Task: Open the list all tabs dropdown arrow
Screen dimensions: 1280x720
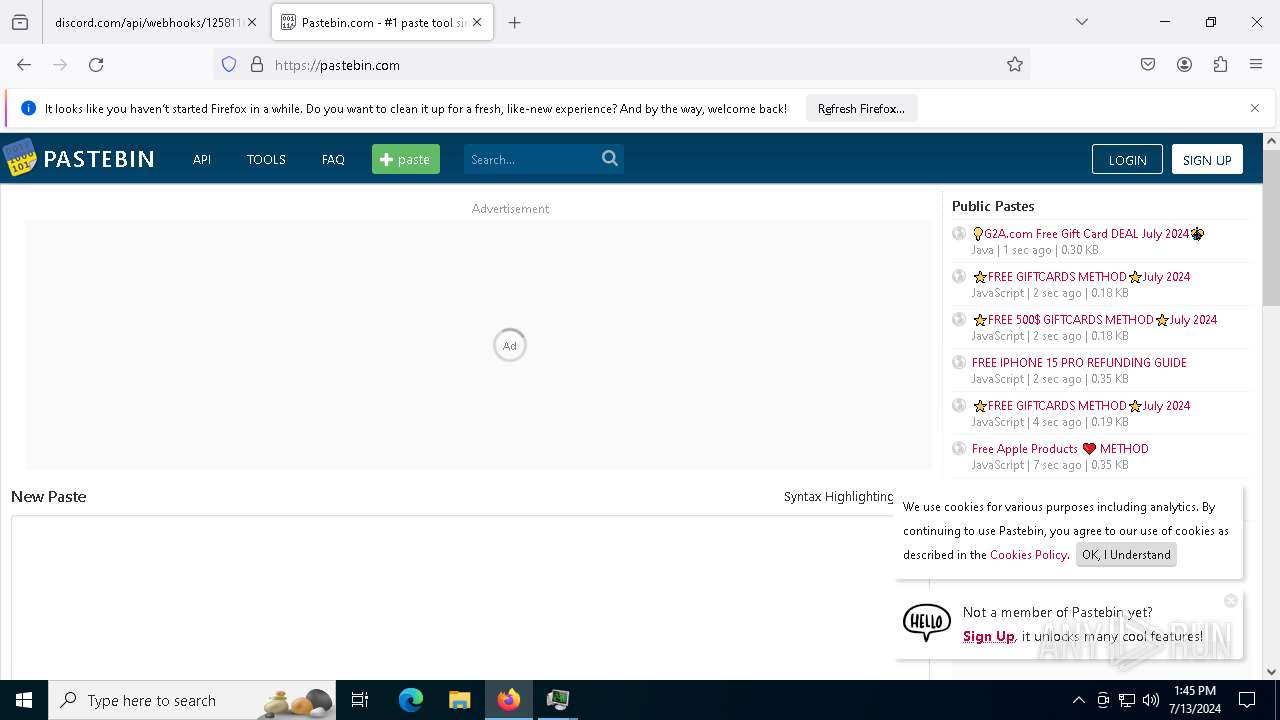Action: [1082, 22]
